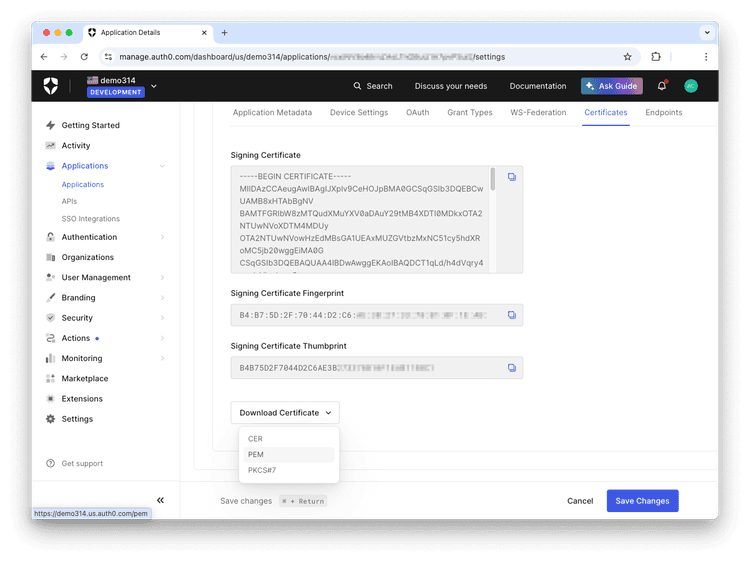Copy the Signing Certificate Fingerprint

coord(510,315)
